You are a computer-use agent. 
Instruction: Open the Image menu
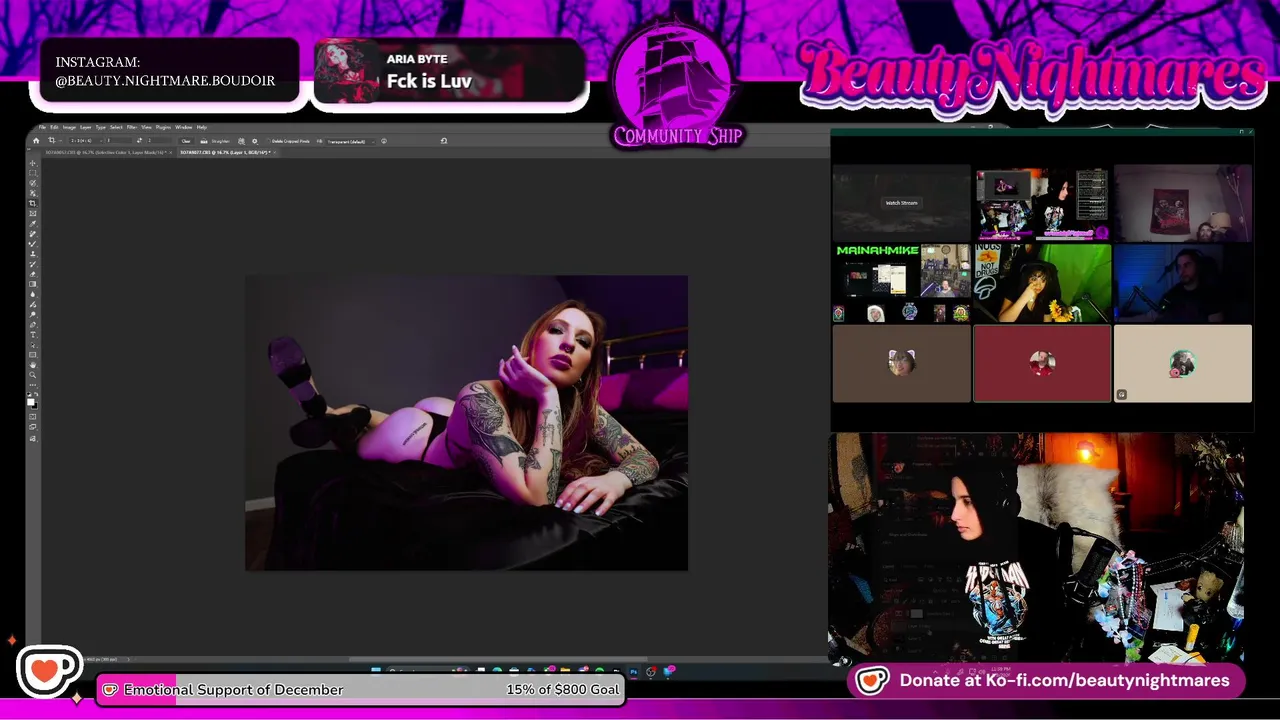coord(69,127)
